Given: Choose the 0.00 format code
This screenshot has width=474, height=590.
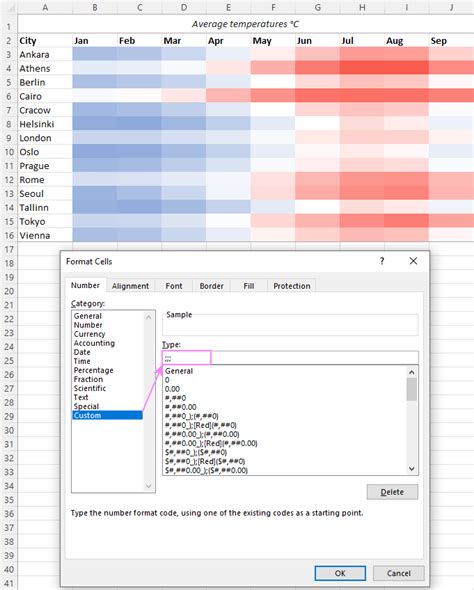Looking at the screenshot, I should click(x=284, y=389).
